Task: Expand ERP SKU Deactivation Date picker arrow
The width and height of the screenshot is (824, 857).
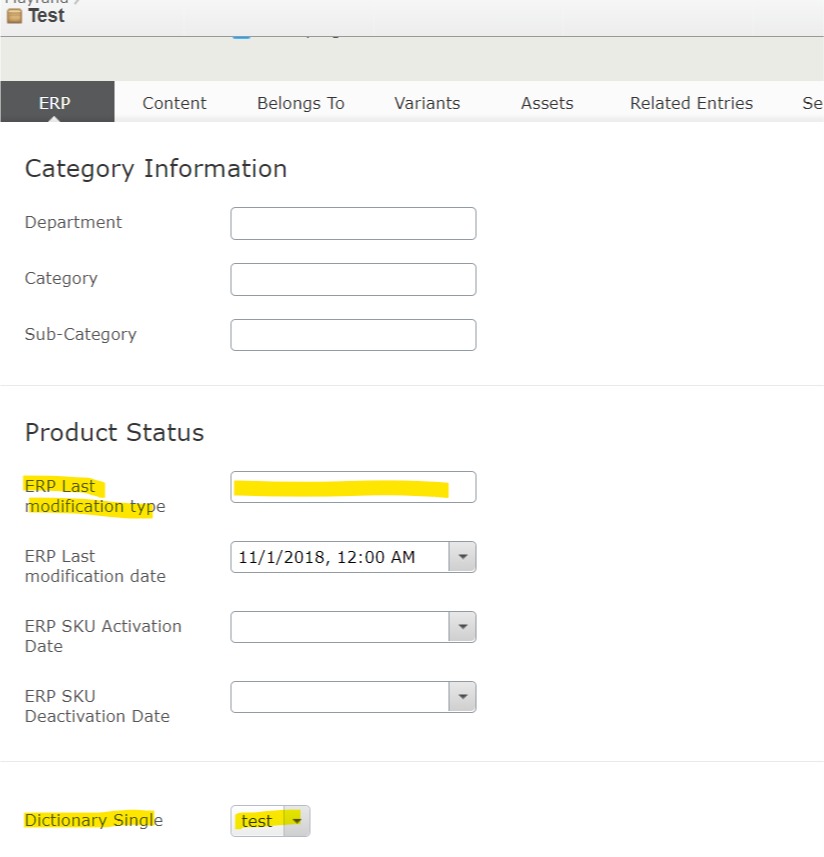Action: [462, 697]
